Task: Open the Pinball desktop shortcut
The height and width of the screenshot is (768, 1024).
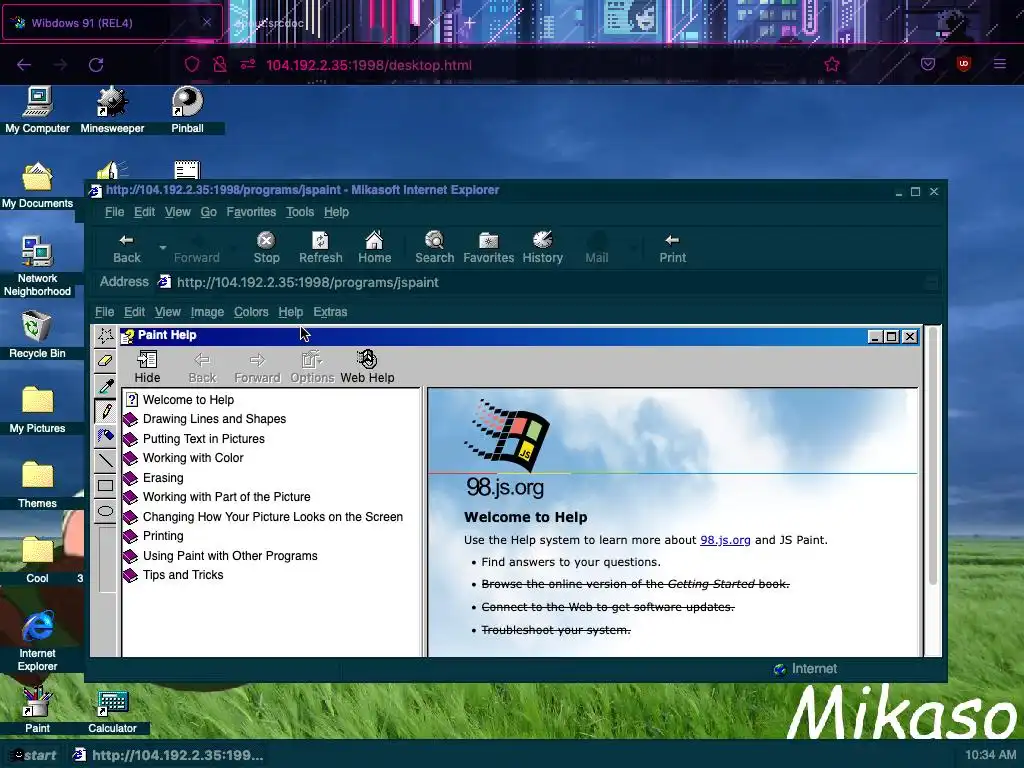Action: pos(187,110)
